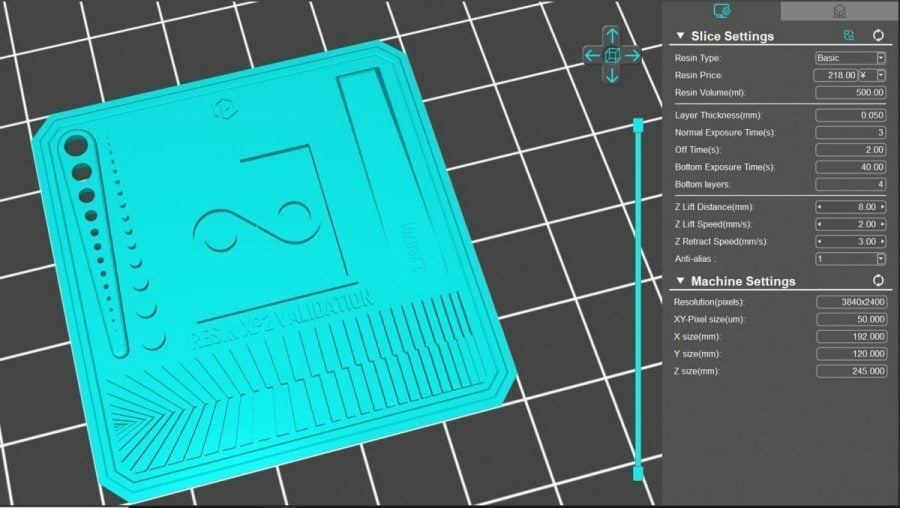Click the Resin Volume field
The image size is (900, 508).
[x=851, y=92]
